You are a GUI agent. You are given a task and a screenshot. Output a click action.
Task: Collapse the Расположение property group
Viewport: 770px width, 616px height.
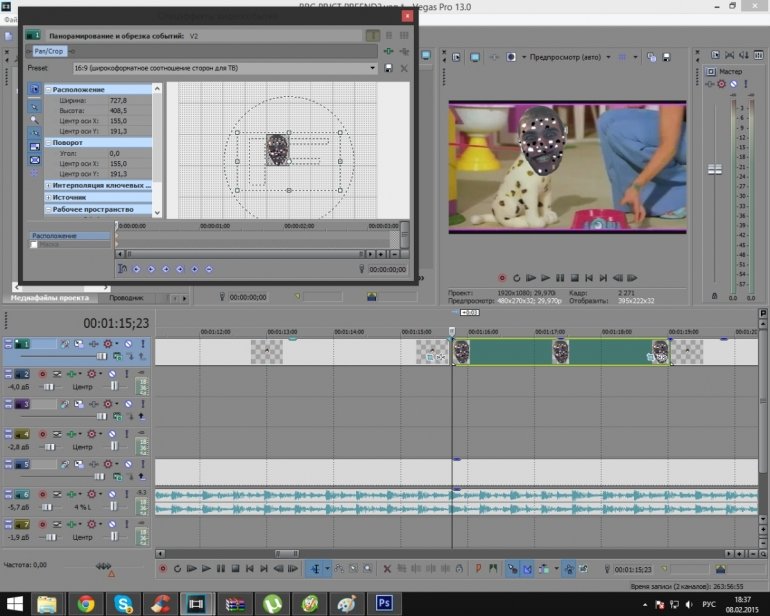tap(49, 89)
